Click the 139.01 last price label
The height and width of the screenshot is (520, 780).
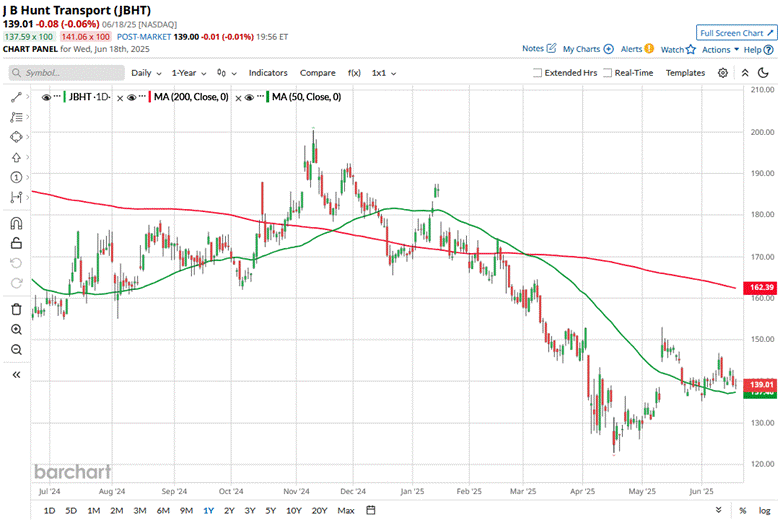pos(760,384)
